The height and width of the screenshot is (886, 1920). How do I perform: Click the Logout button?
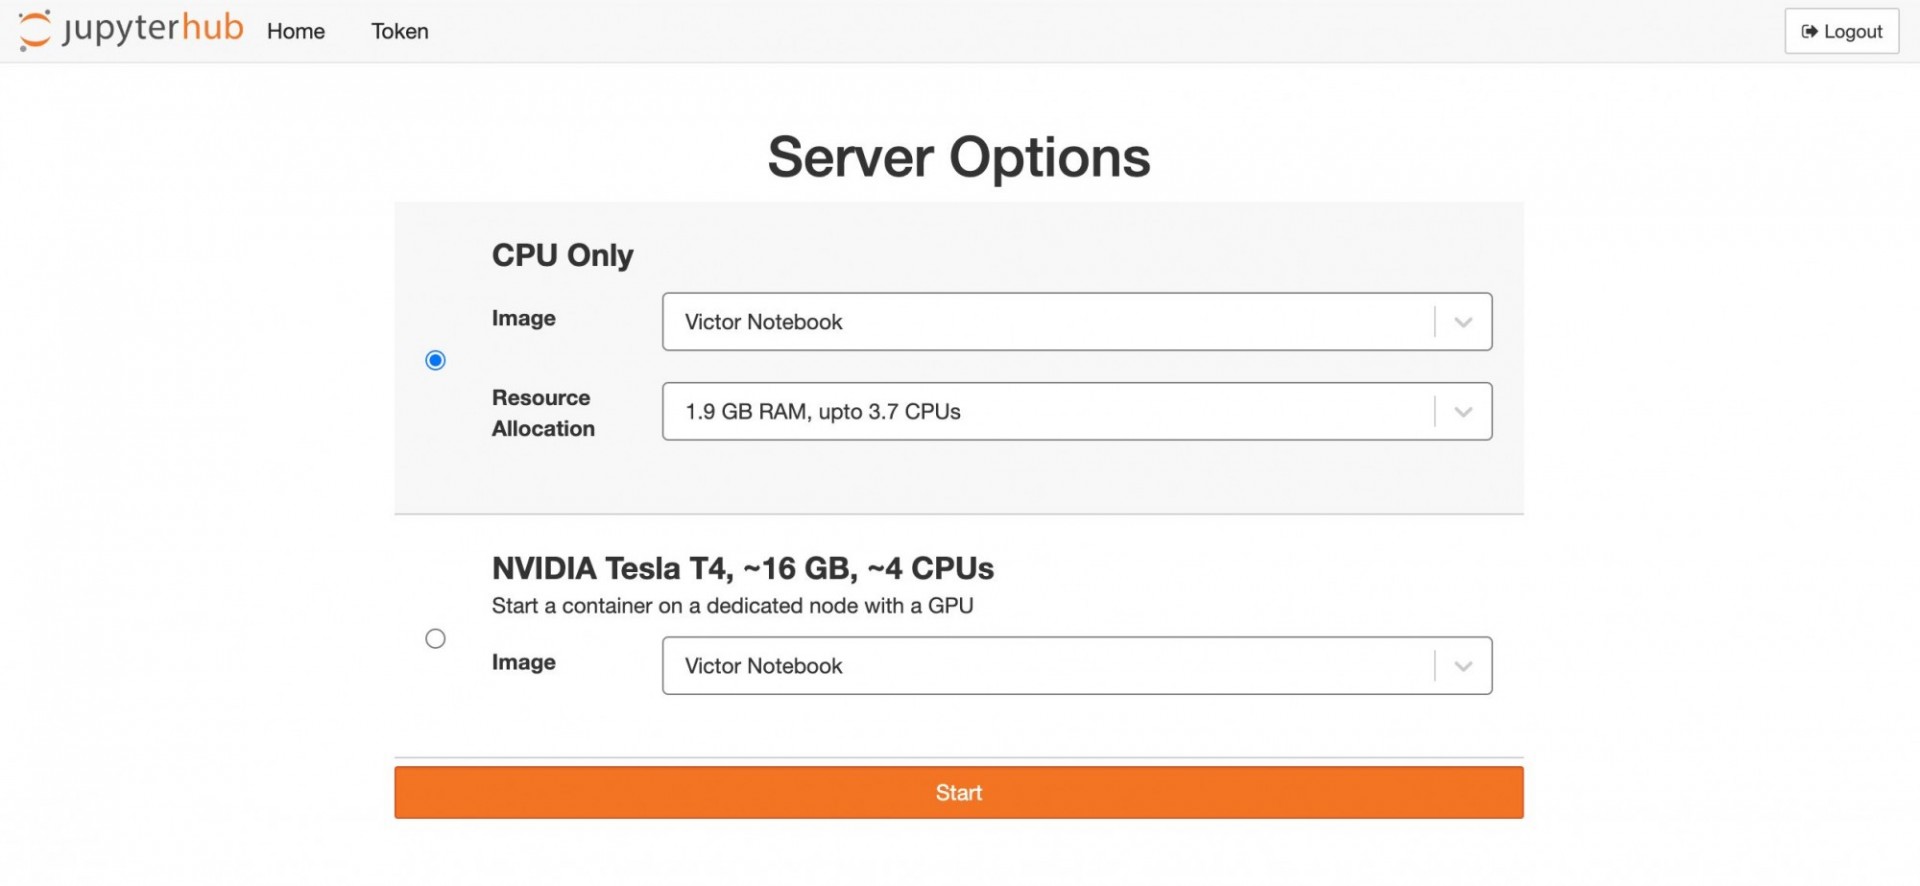click(1841, 31)
